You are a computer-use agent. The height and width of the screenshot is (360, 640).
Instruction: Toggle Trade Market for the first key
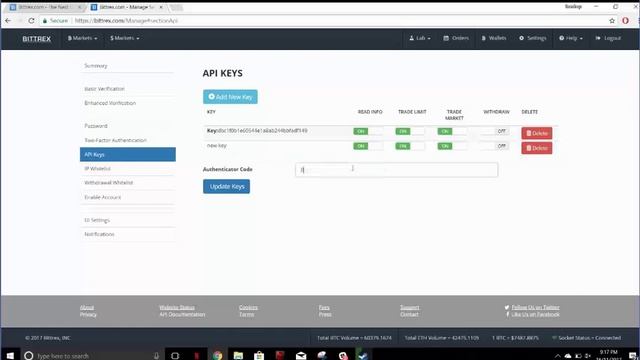coord(452,131)
